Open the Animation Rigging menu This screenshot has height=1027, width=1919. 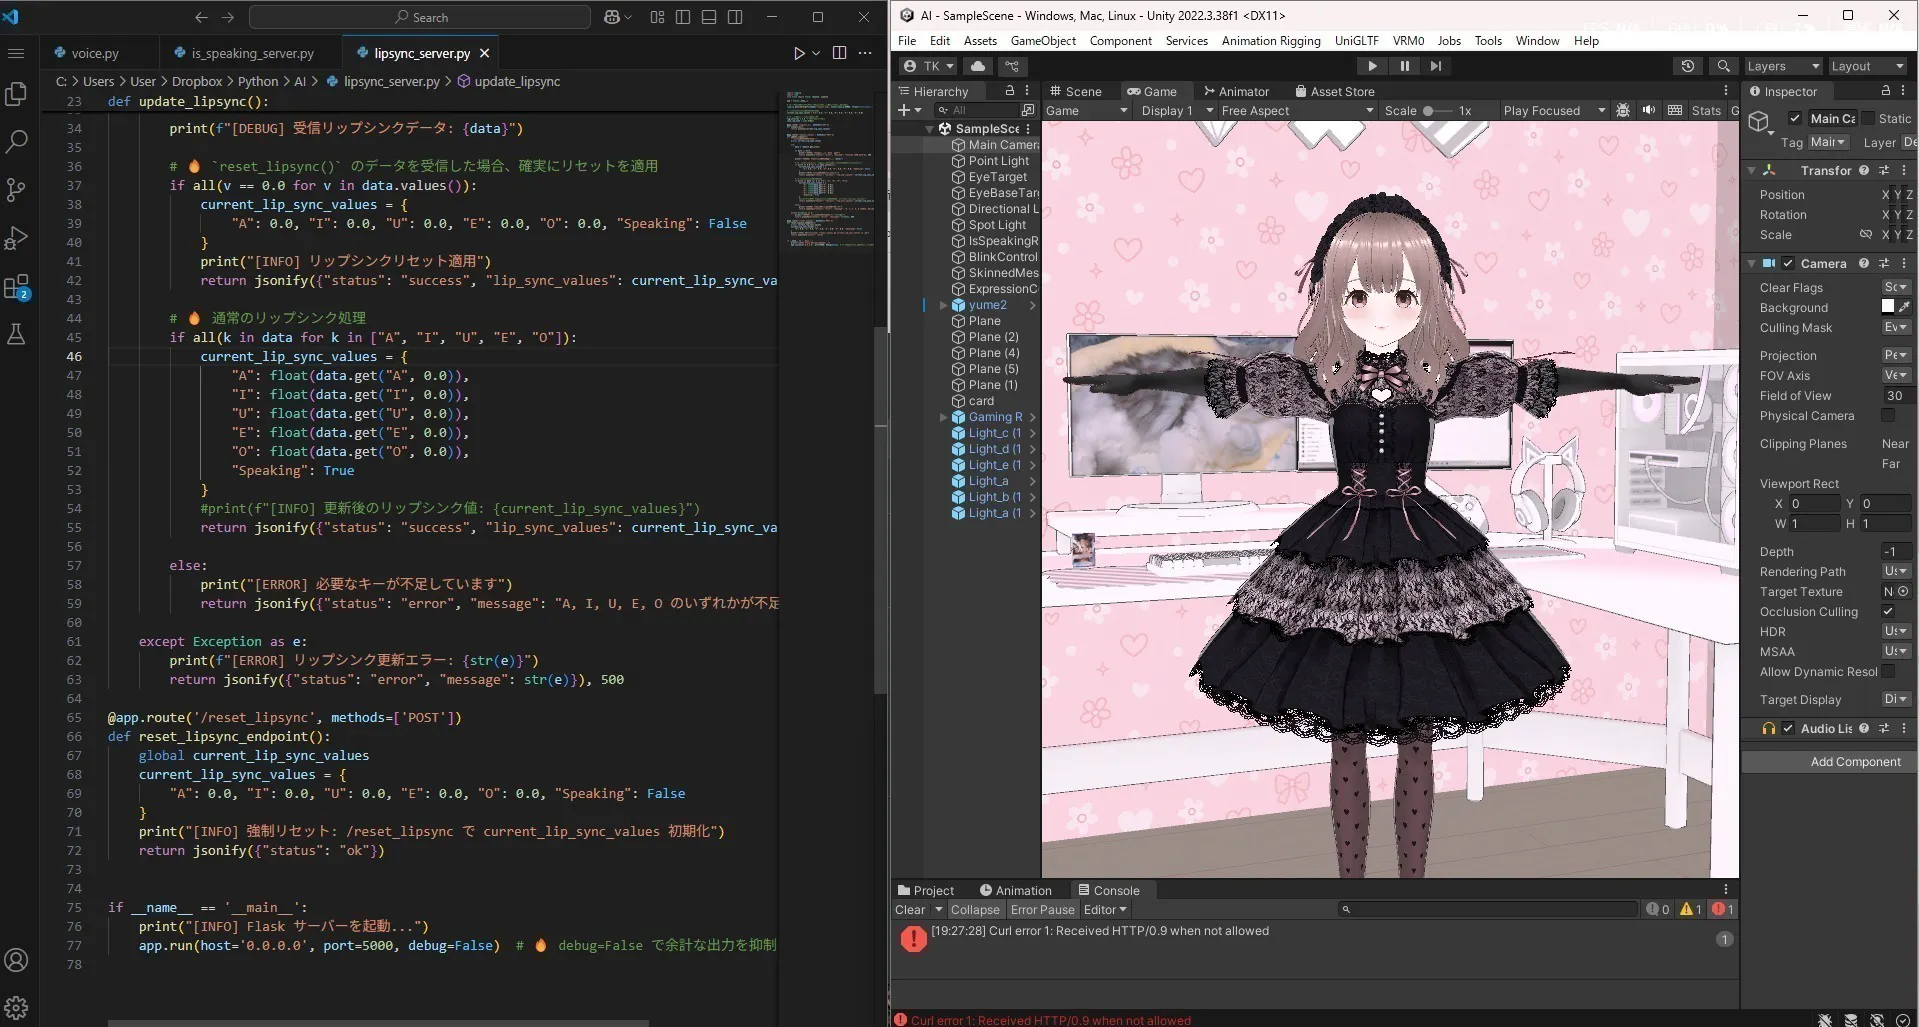[1270, 41]
